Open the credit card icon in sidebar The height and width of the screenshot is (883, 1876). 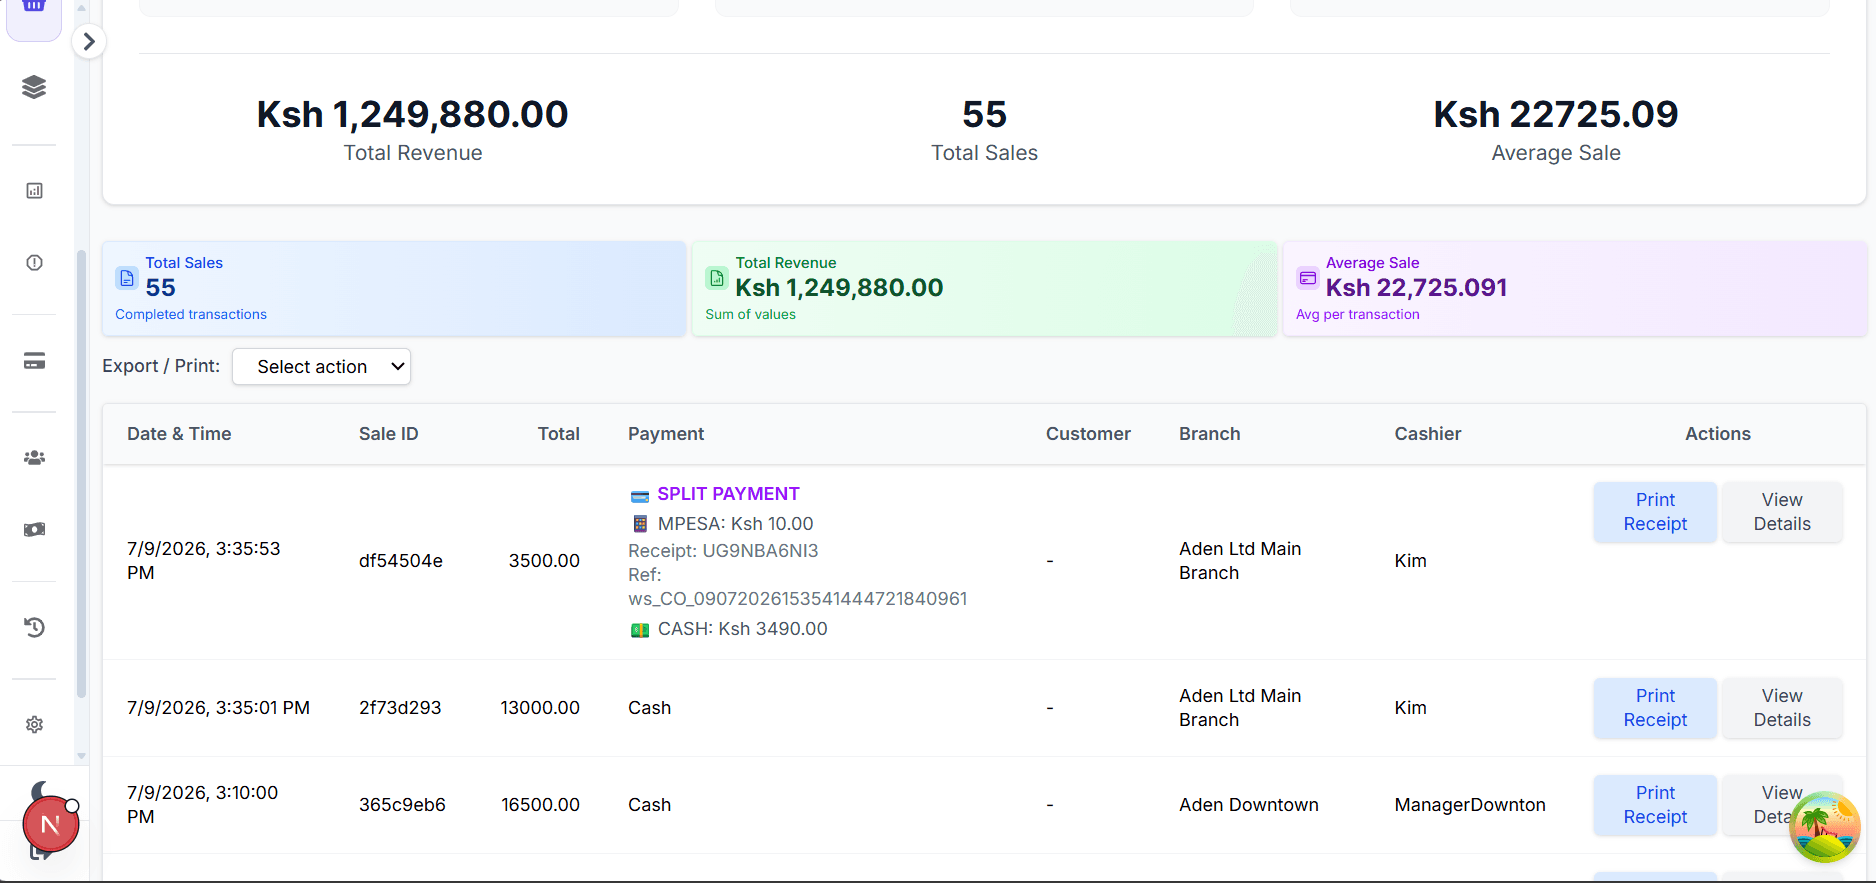pos(34,361)
